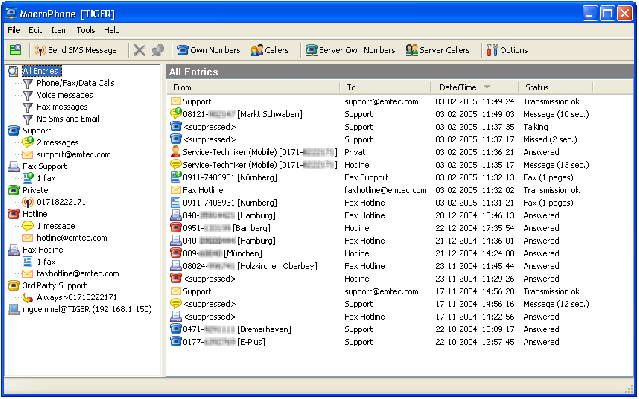Open the Options toolbar icon
The height and width of the screenshot is (399, 639).
[507, 50]
